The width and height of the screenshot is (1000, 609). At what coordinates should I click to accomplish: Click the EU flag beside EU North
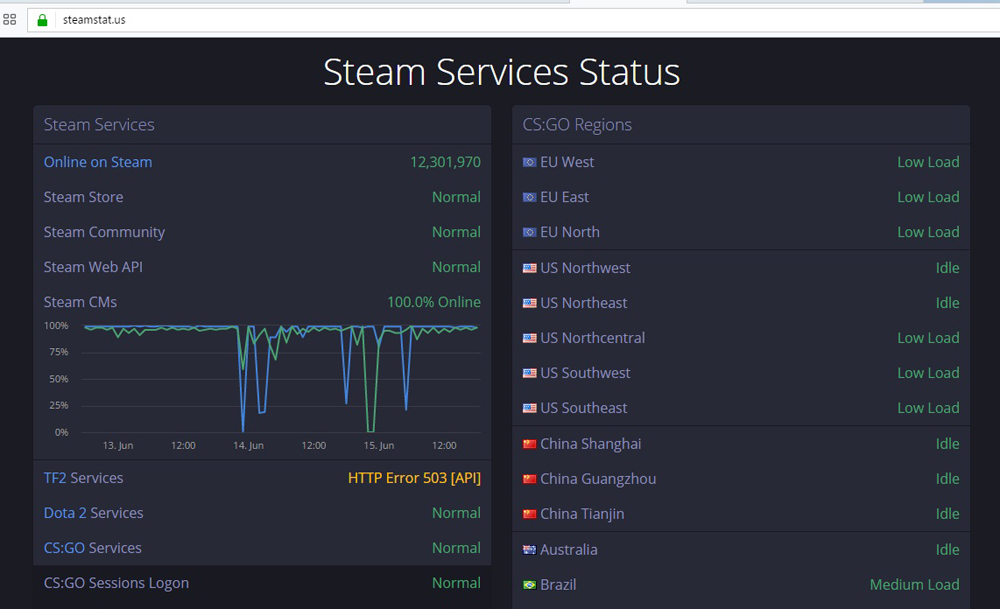[x=529, y=232]
